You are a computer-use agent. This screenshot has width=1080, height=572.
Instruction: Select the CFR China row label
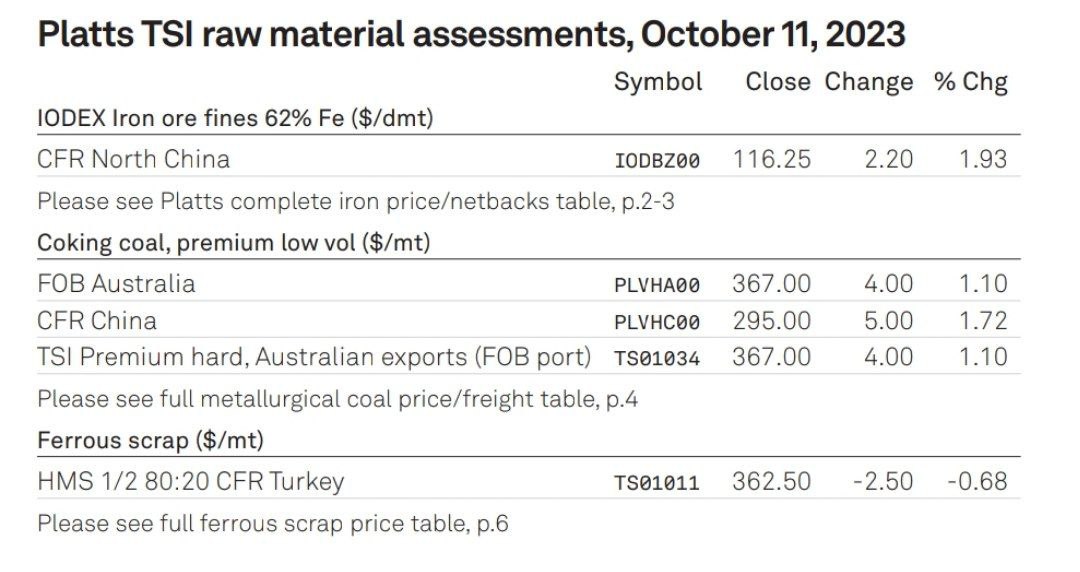point(96,320)
